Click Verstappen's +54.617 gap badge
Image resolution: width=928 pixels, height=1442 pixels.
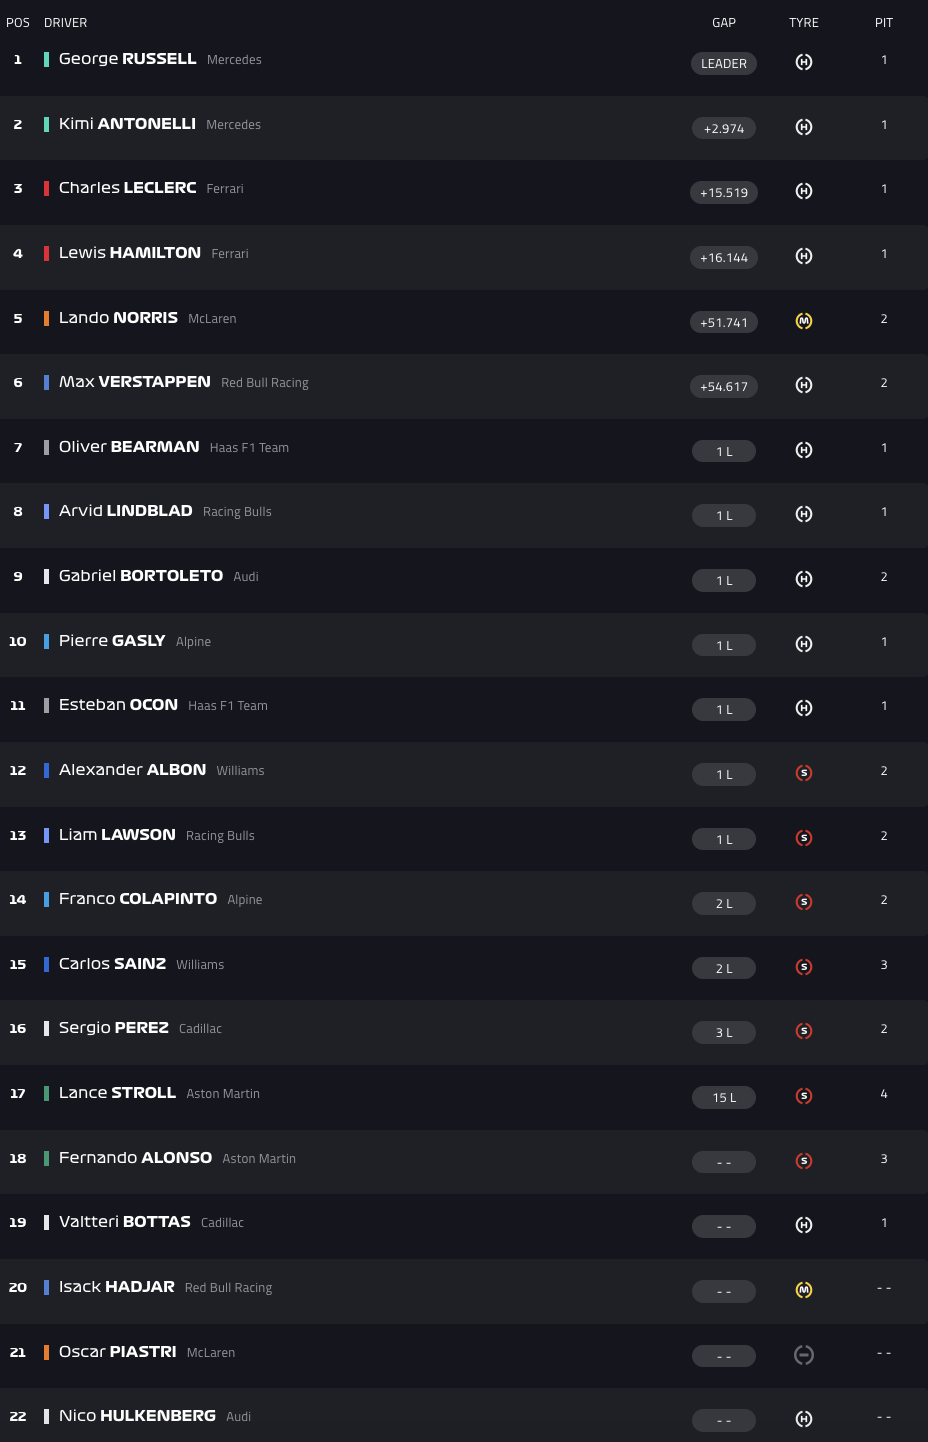click(724, 386)
